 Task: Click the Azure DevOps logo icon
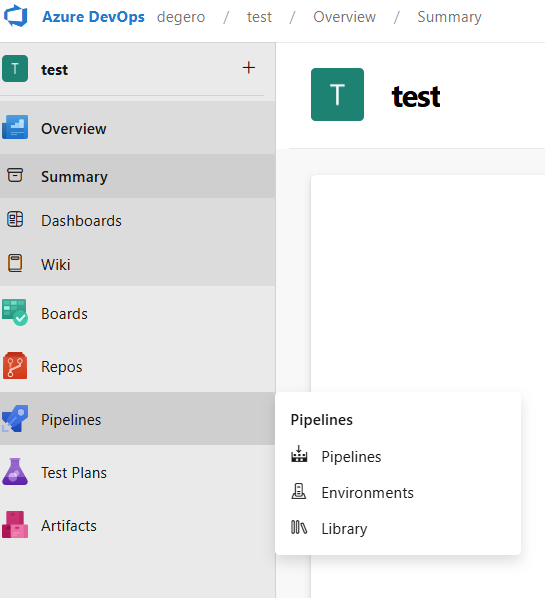16,16
